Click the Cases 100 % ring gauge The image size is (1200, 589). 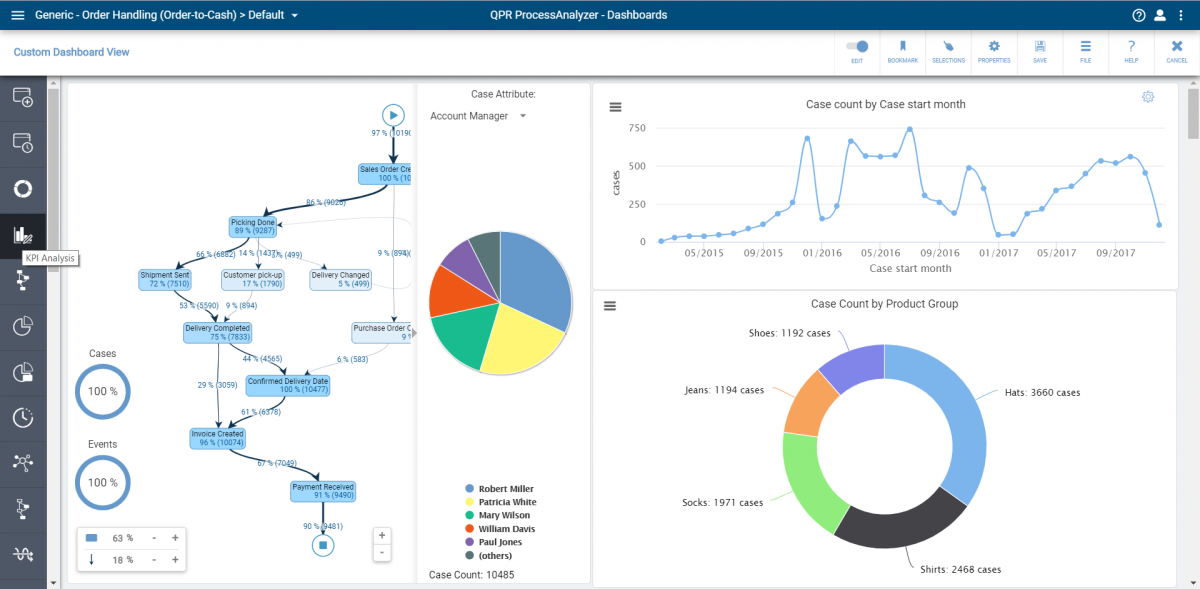[x=103, y=391]
